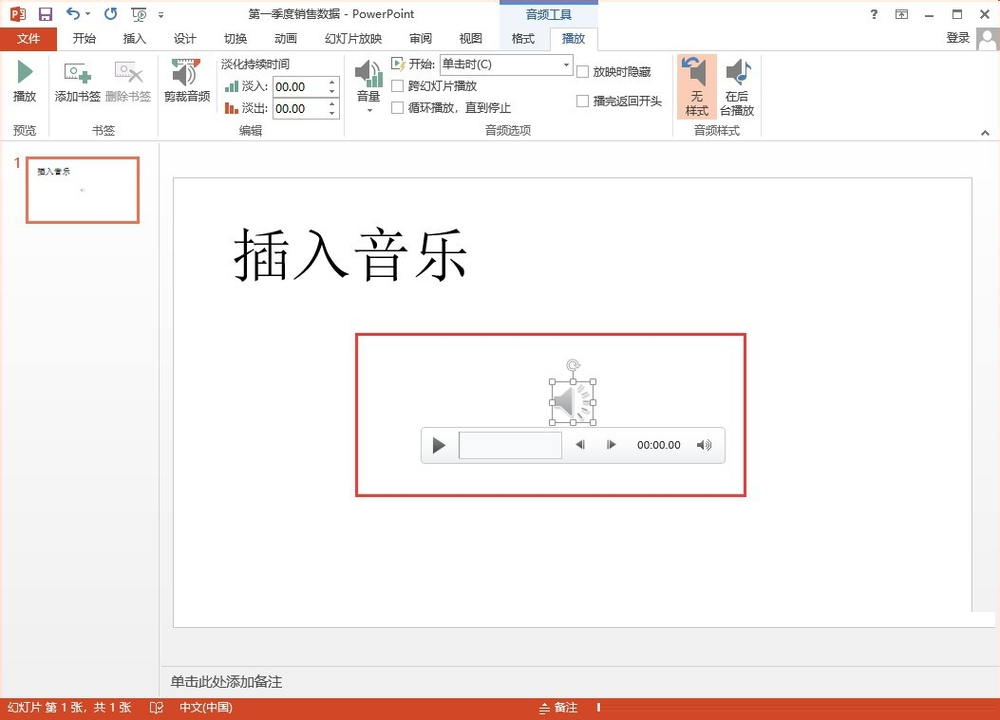Click 单击此处添加备注 notes area
This screenshot has width=1000, height=720.
tap(226, 682)
